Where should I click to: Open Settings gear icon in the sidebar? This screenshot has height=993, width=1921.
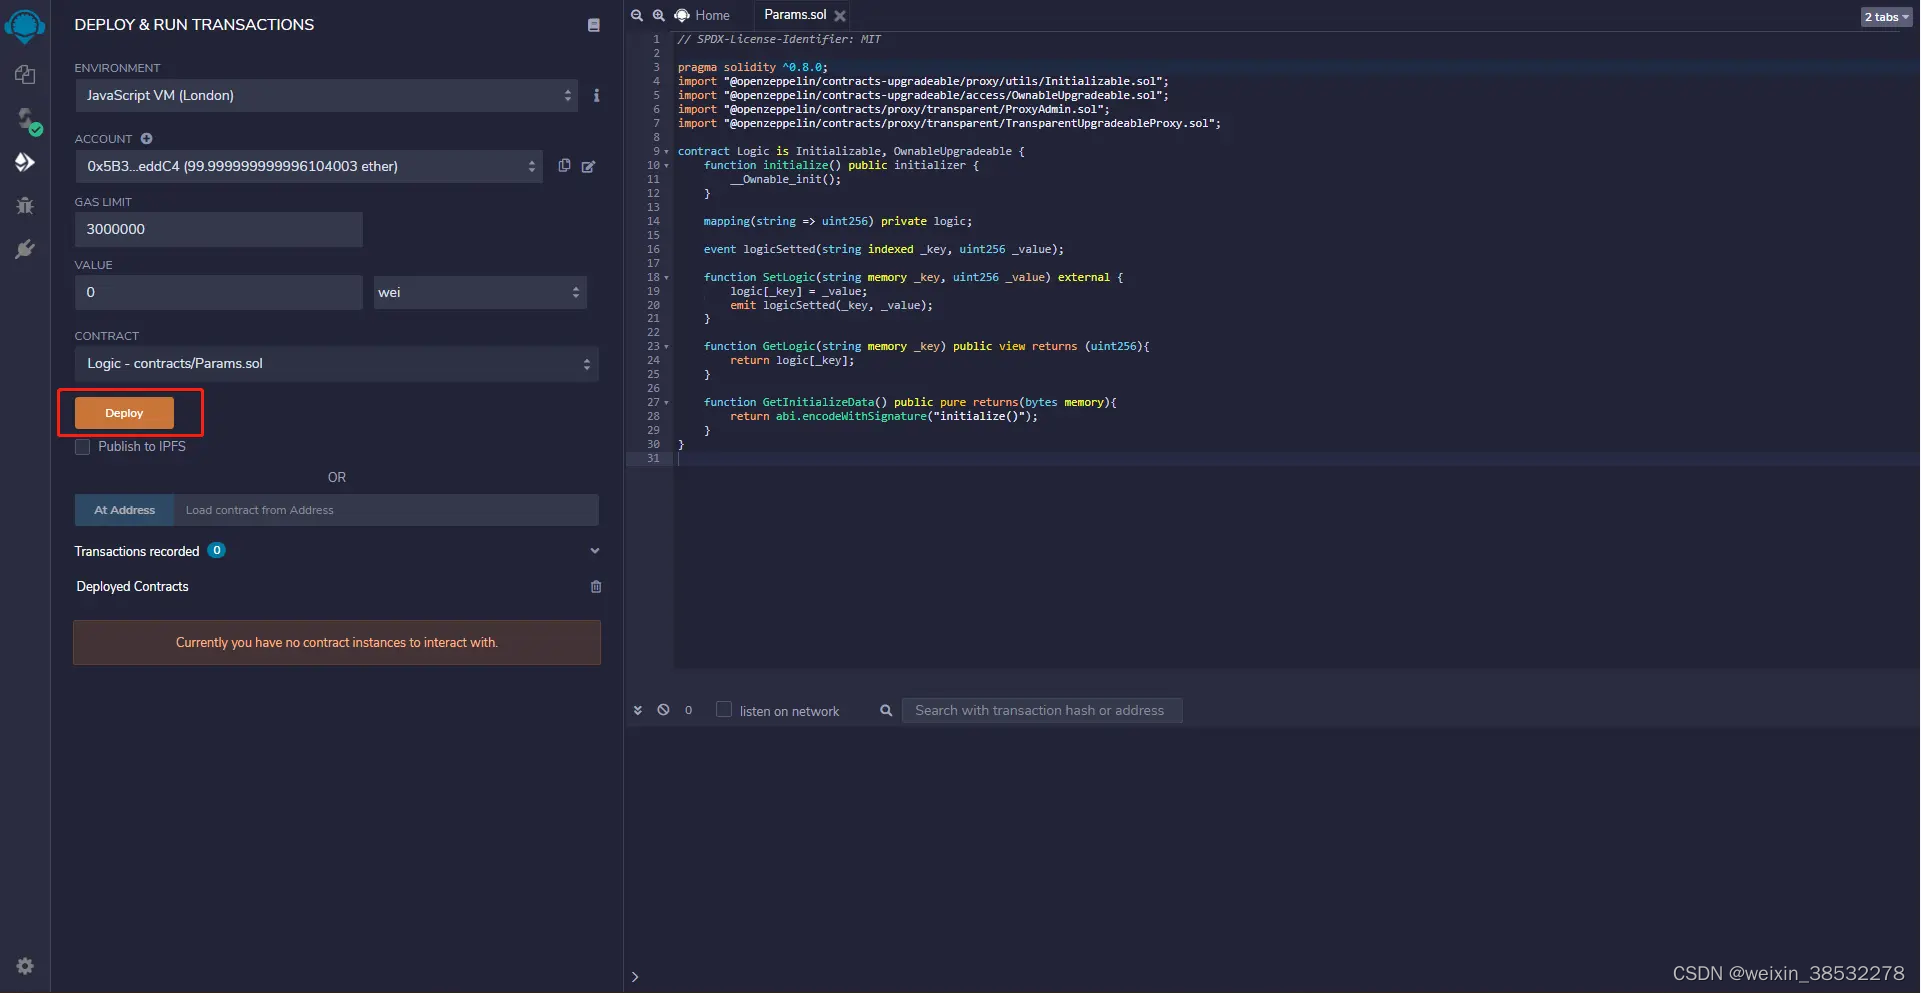[25, 966]
